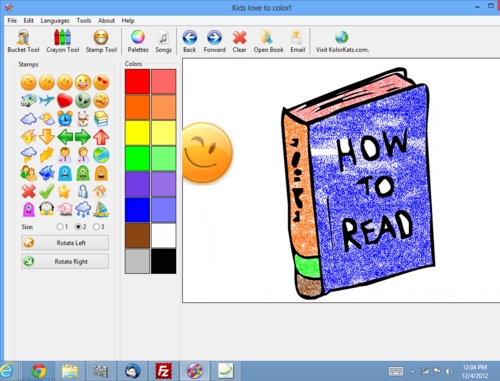Viewport: 500px width, 381px height.
Task: Open the Edit menu
Action: pos(28,21)
